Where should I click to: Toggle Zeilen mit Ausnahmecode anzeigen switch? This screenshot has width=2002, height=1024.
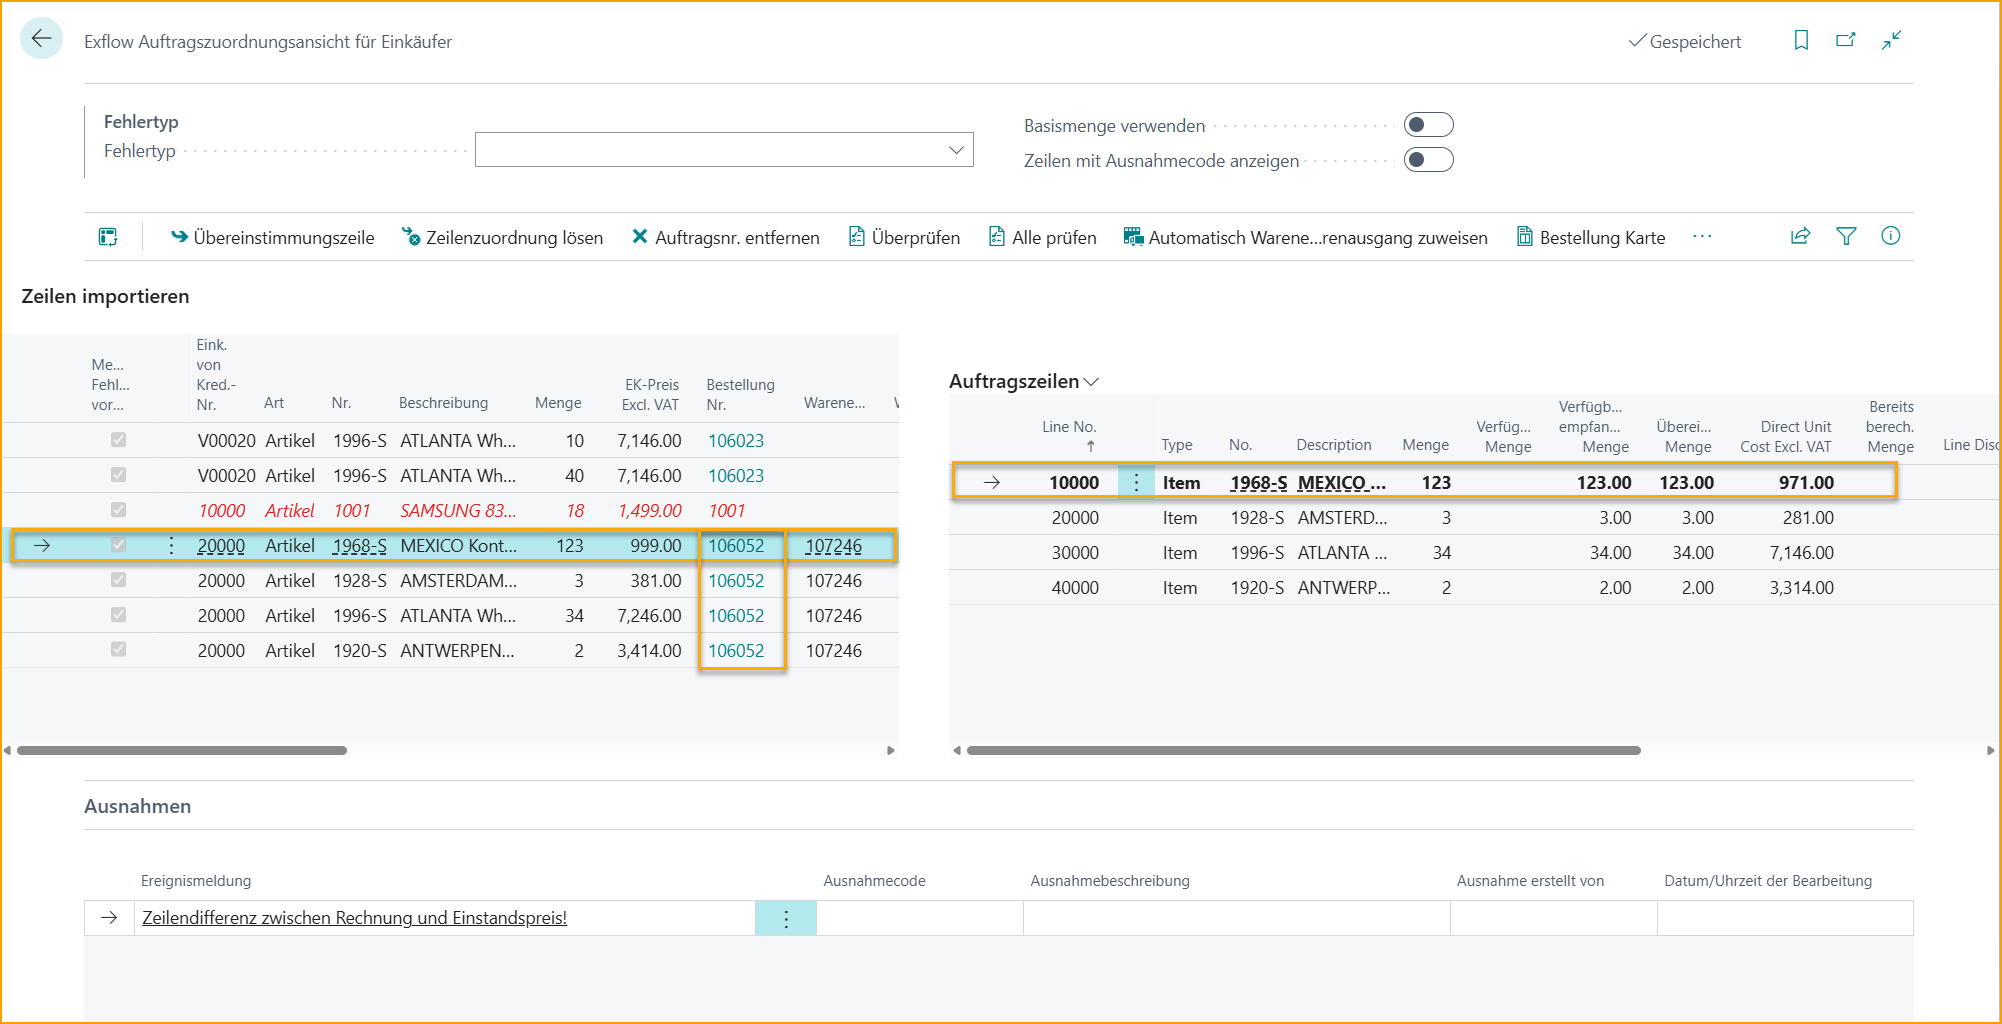tap(1428, 160)
